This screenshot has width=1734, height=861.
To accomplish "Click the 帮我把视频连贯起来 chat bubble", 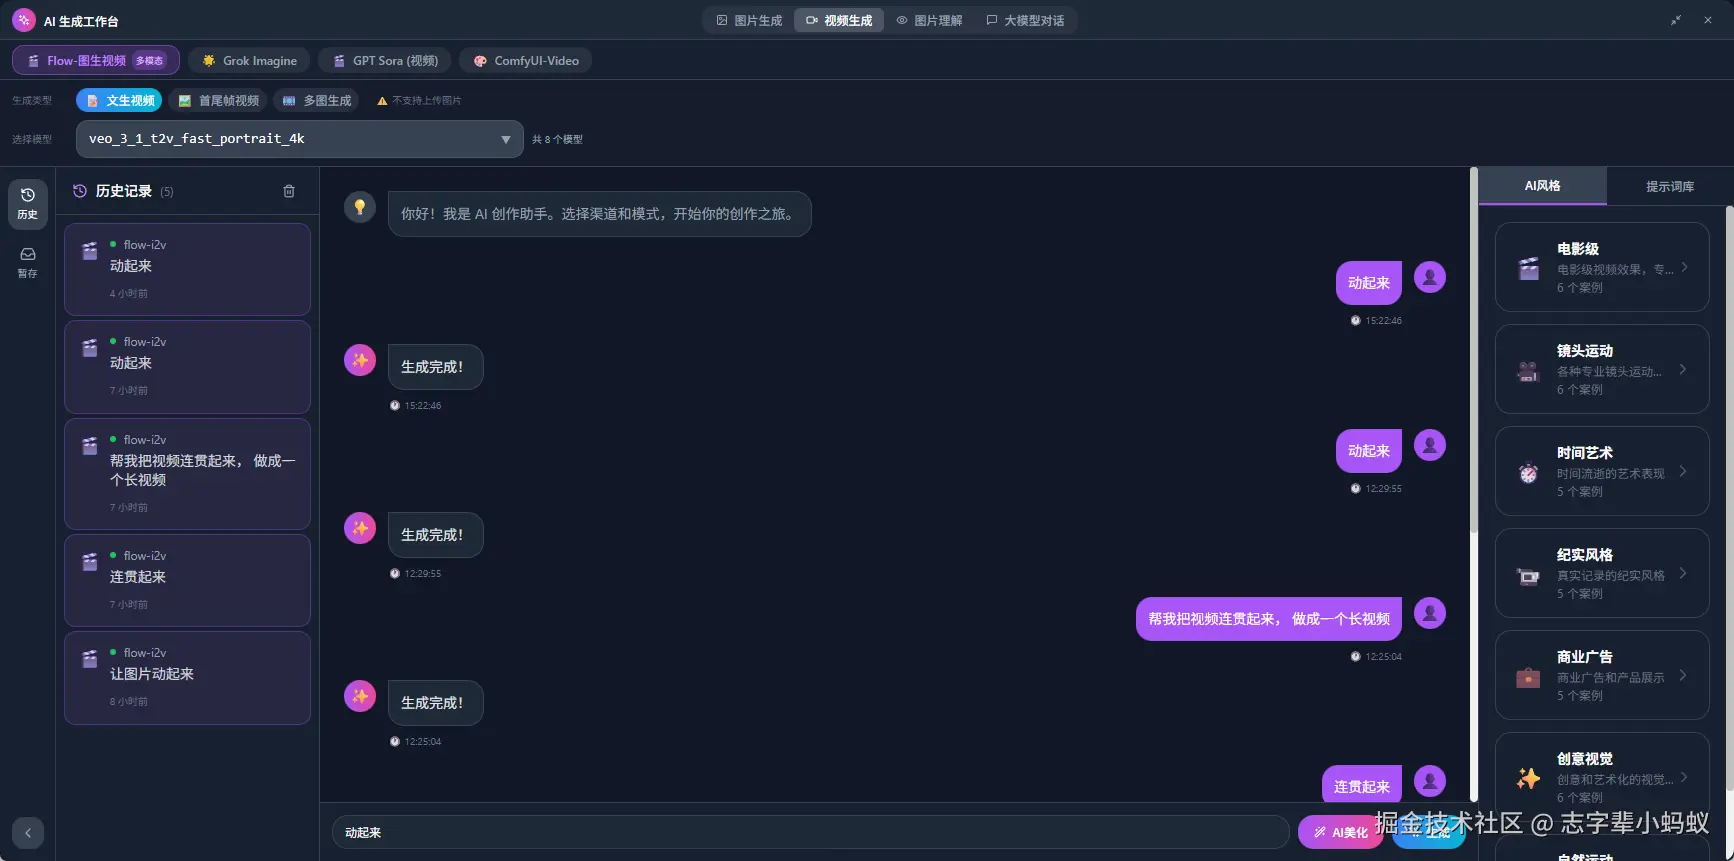I will click(x=1269, y=619).
